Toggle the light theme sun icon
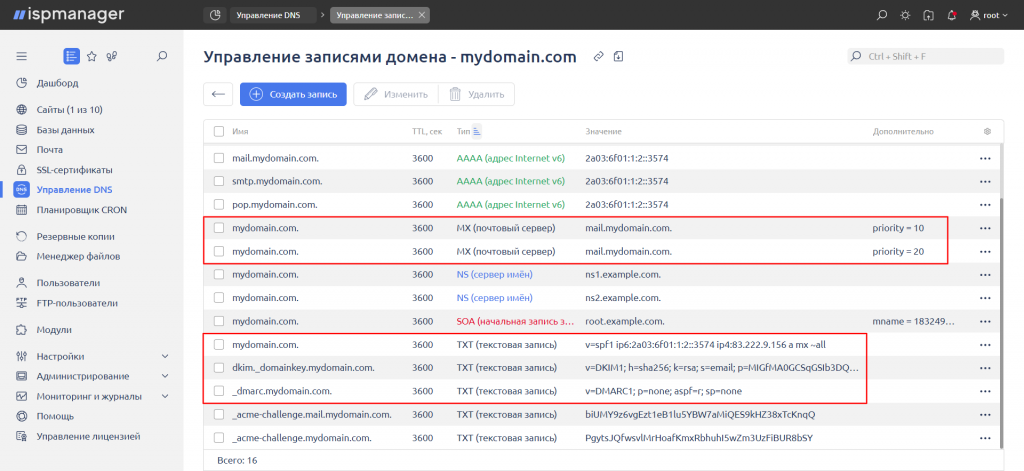The width and height of the screenshot is (1024, 471). [x=904, y=15]
